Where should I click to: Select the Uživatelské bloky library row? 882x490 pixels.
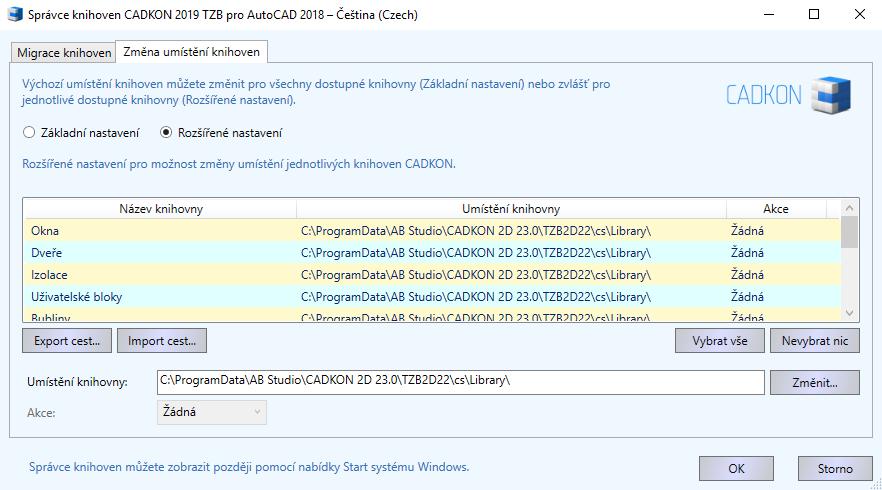(431, 296)
